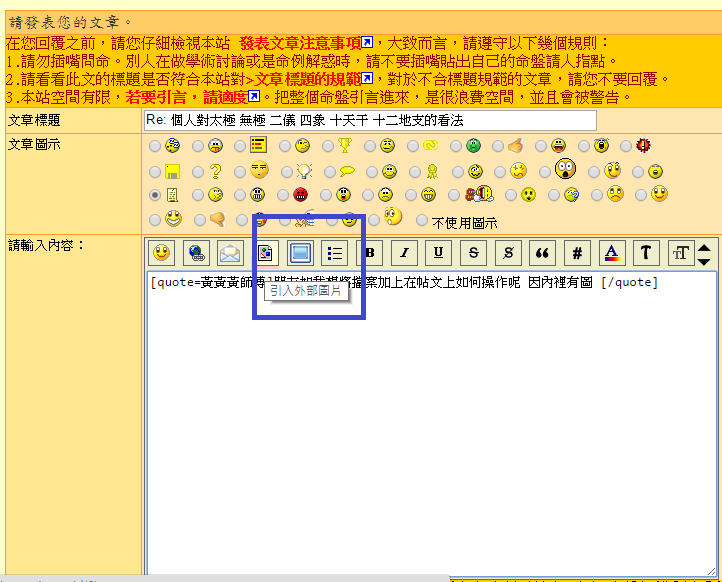Click the blue frame box toolbar icon
Viewport: 722px width, 582px height.
[300, 253]
